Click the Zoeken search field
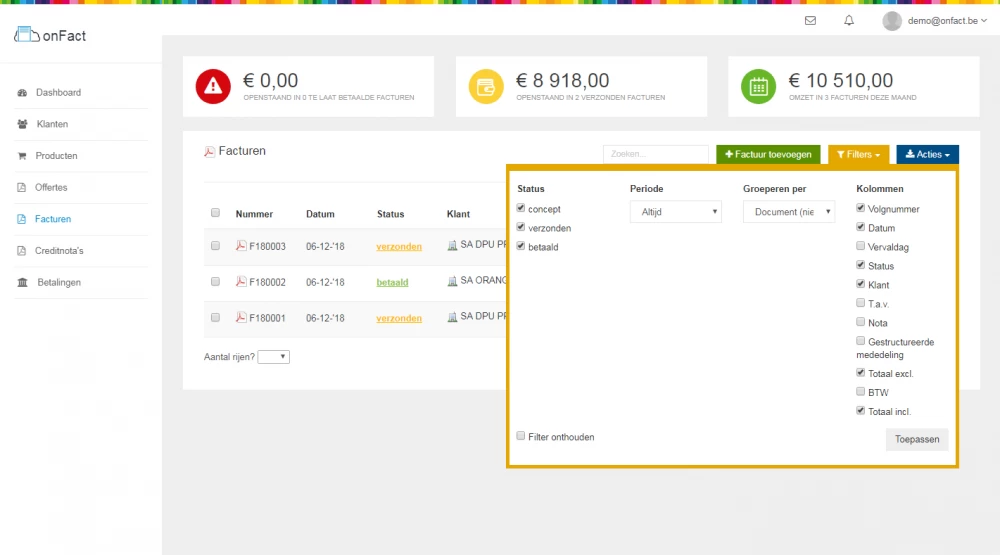 [655, 155]
